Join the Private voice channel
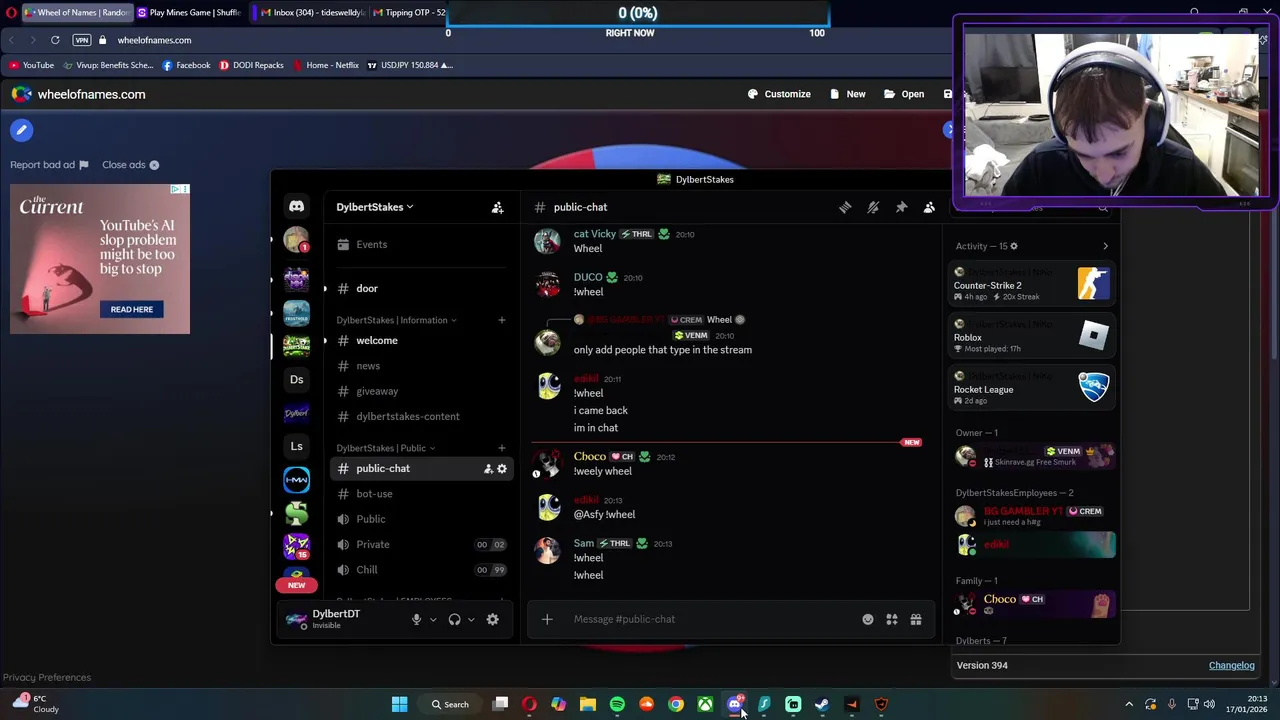Viewport: 1280px width, 720px height. [x=420, y=544]
